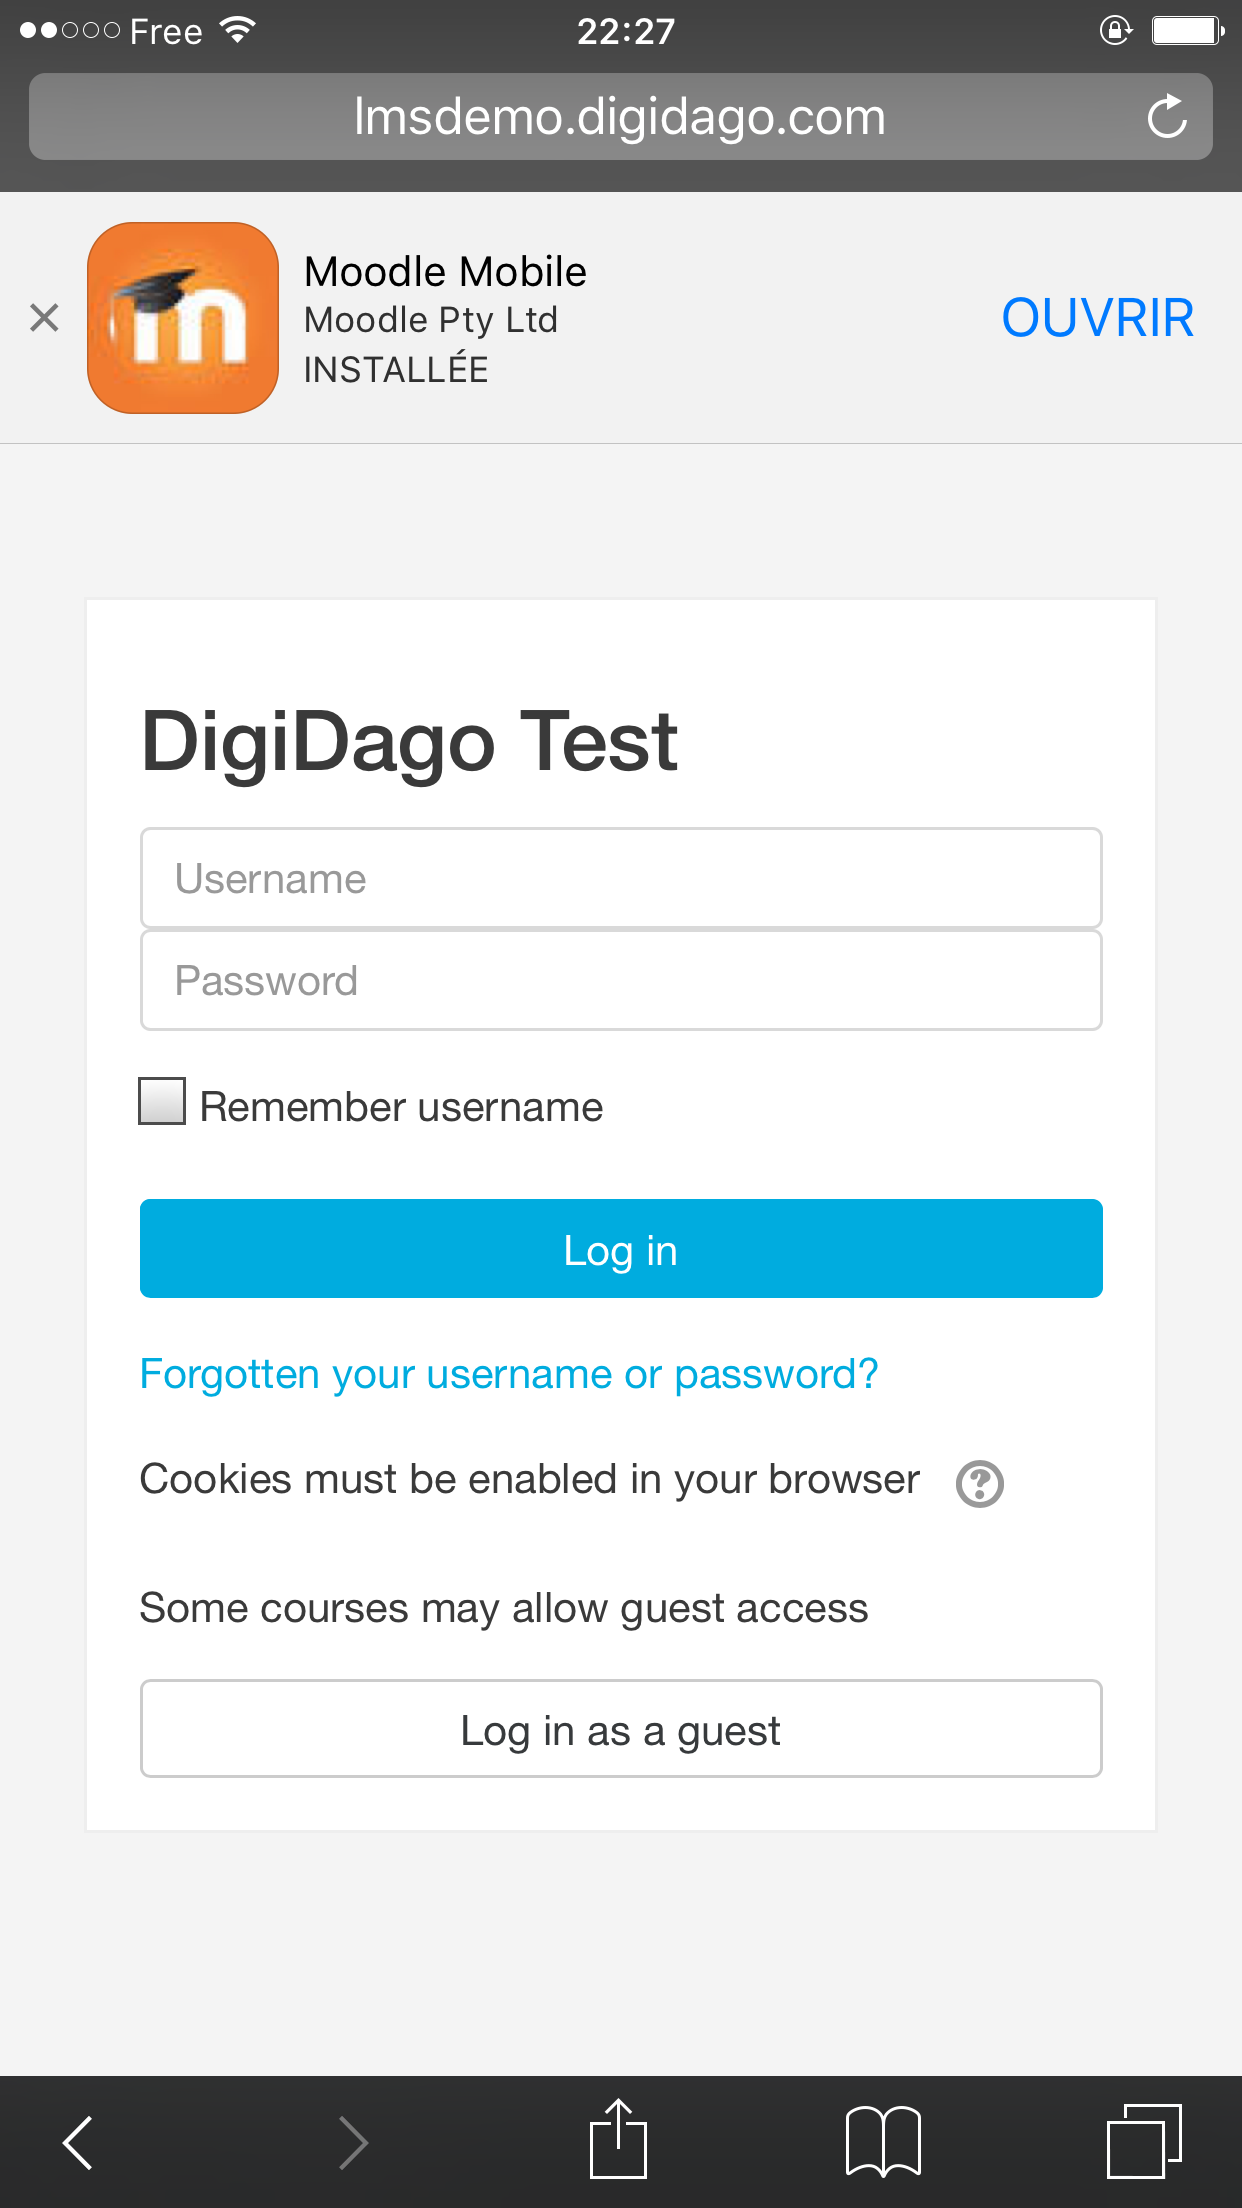Tap the Safari reload page icon
The height and width of the screenshot is (2208, 1242).
click(1166, 116)
